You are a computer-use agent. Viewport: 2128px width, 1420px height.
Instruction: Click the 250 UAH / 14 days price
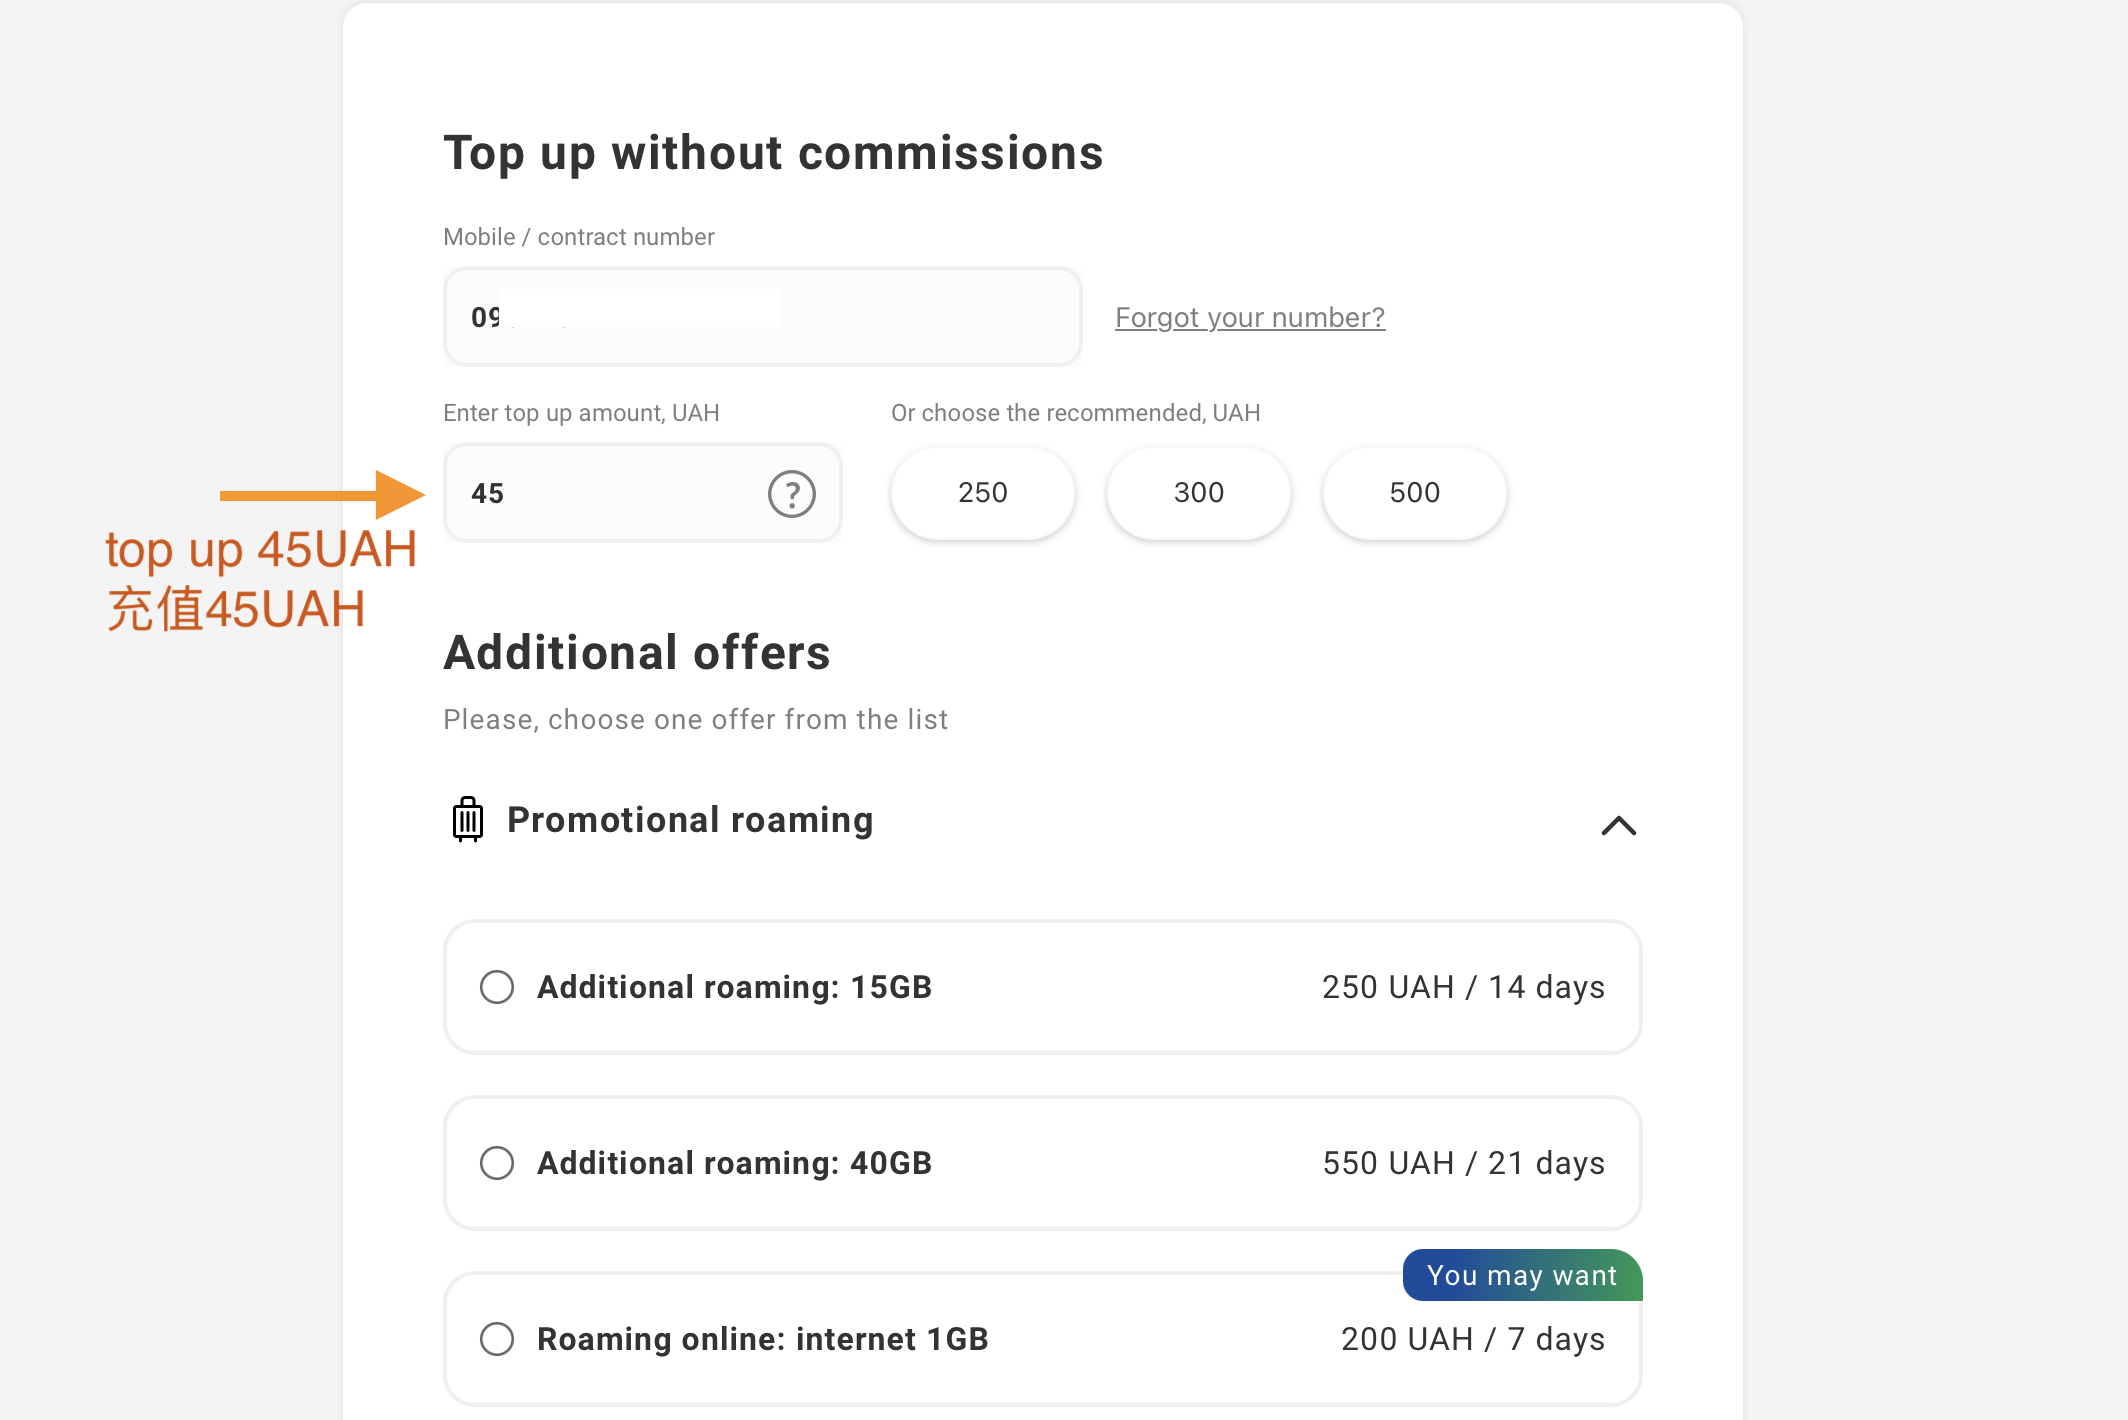pyautogui.click(x=1462, y=987)
